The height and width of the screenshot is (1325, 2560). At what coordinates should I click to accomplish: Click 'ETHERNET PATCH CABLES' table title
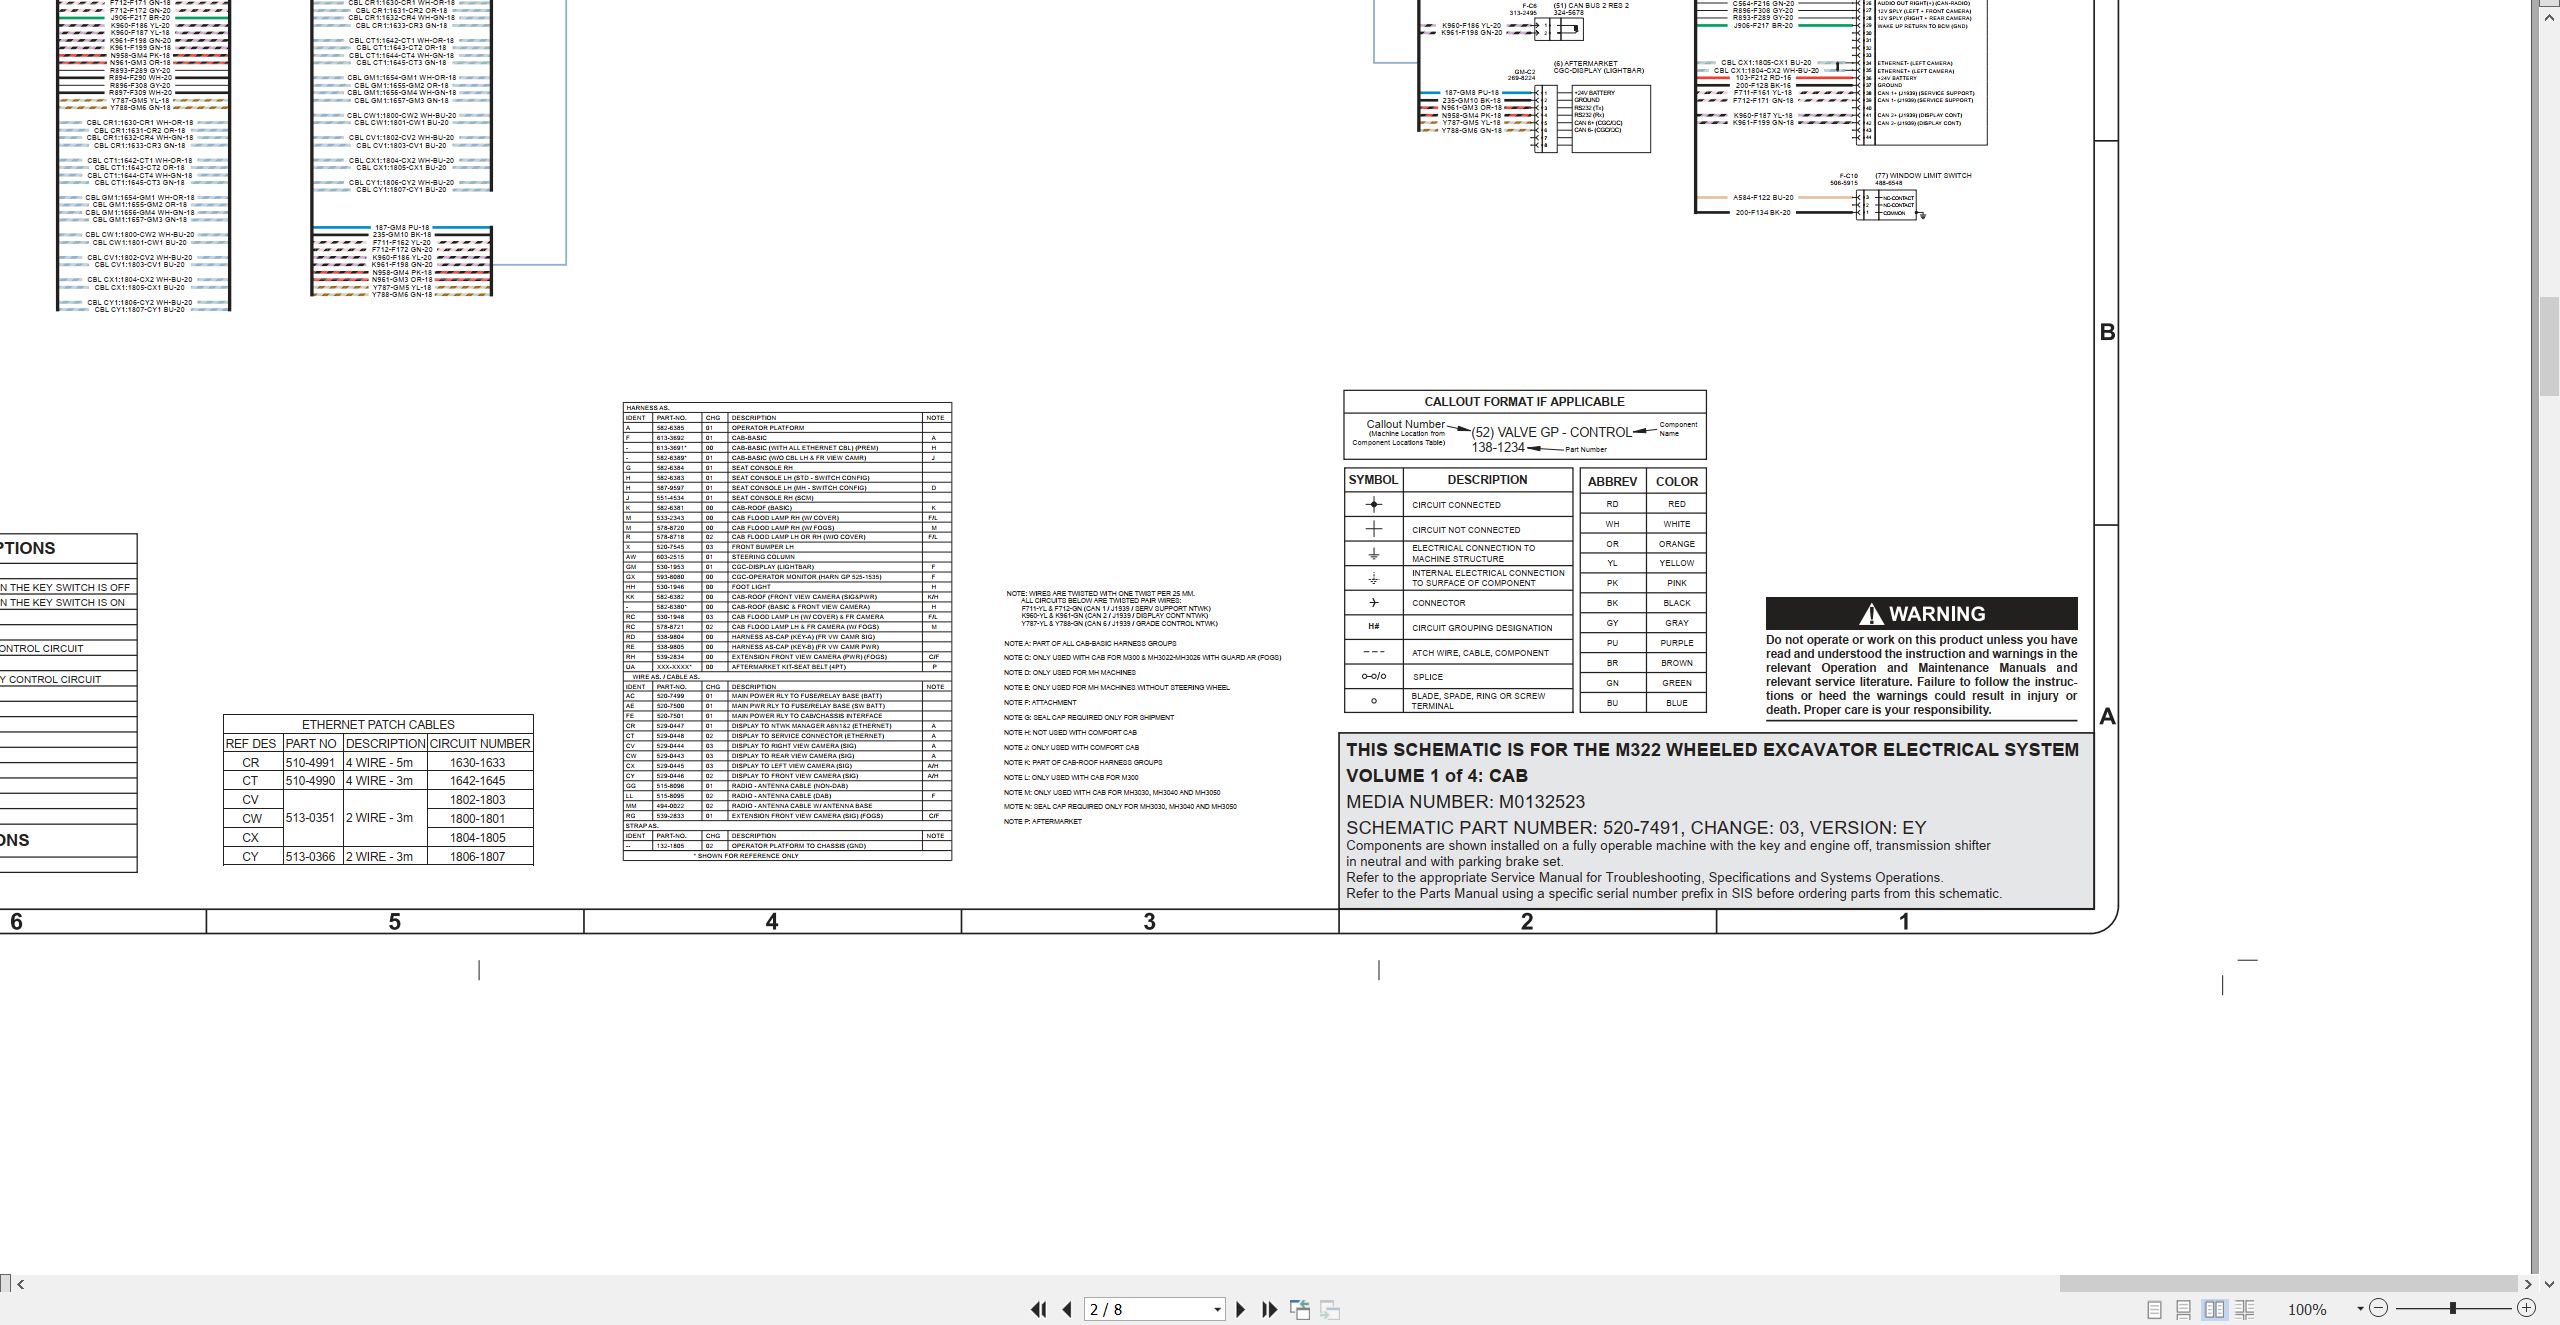point(378,724)
